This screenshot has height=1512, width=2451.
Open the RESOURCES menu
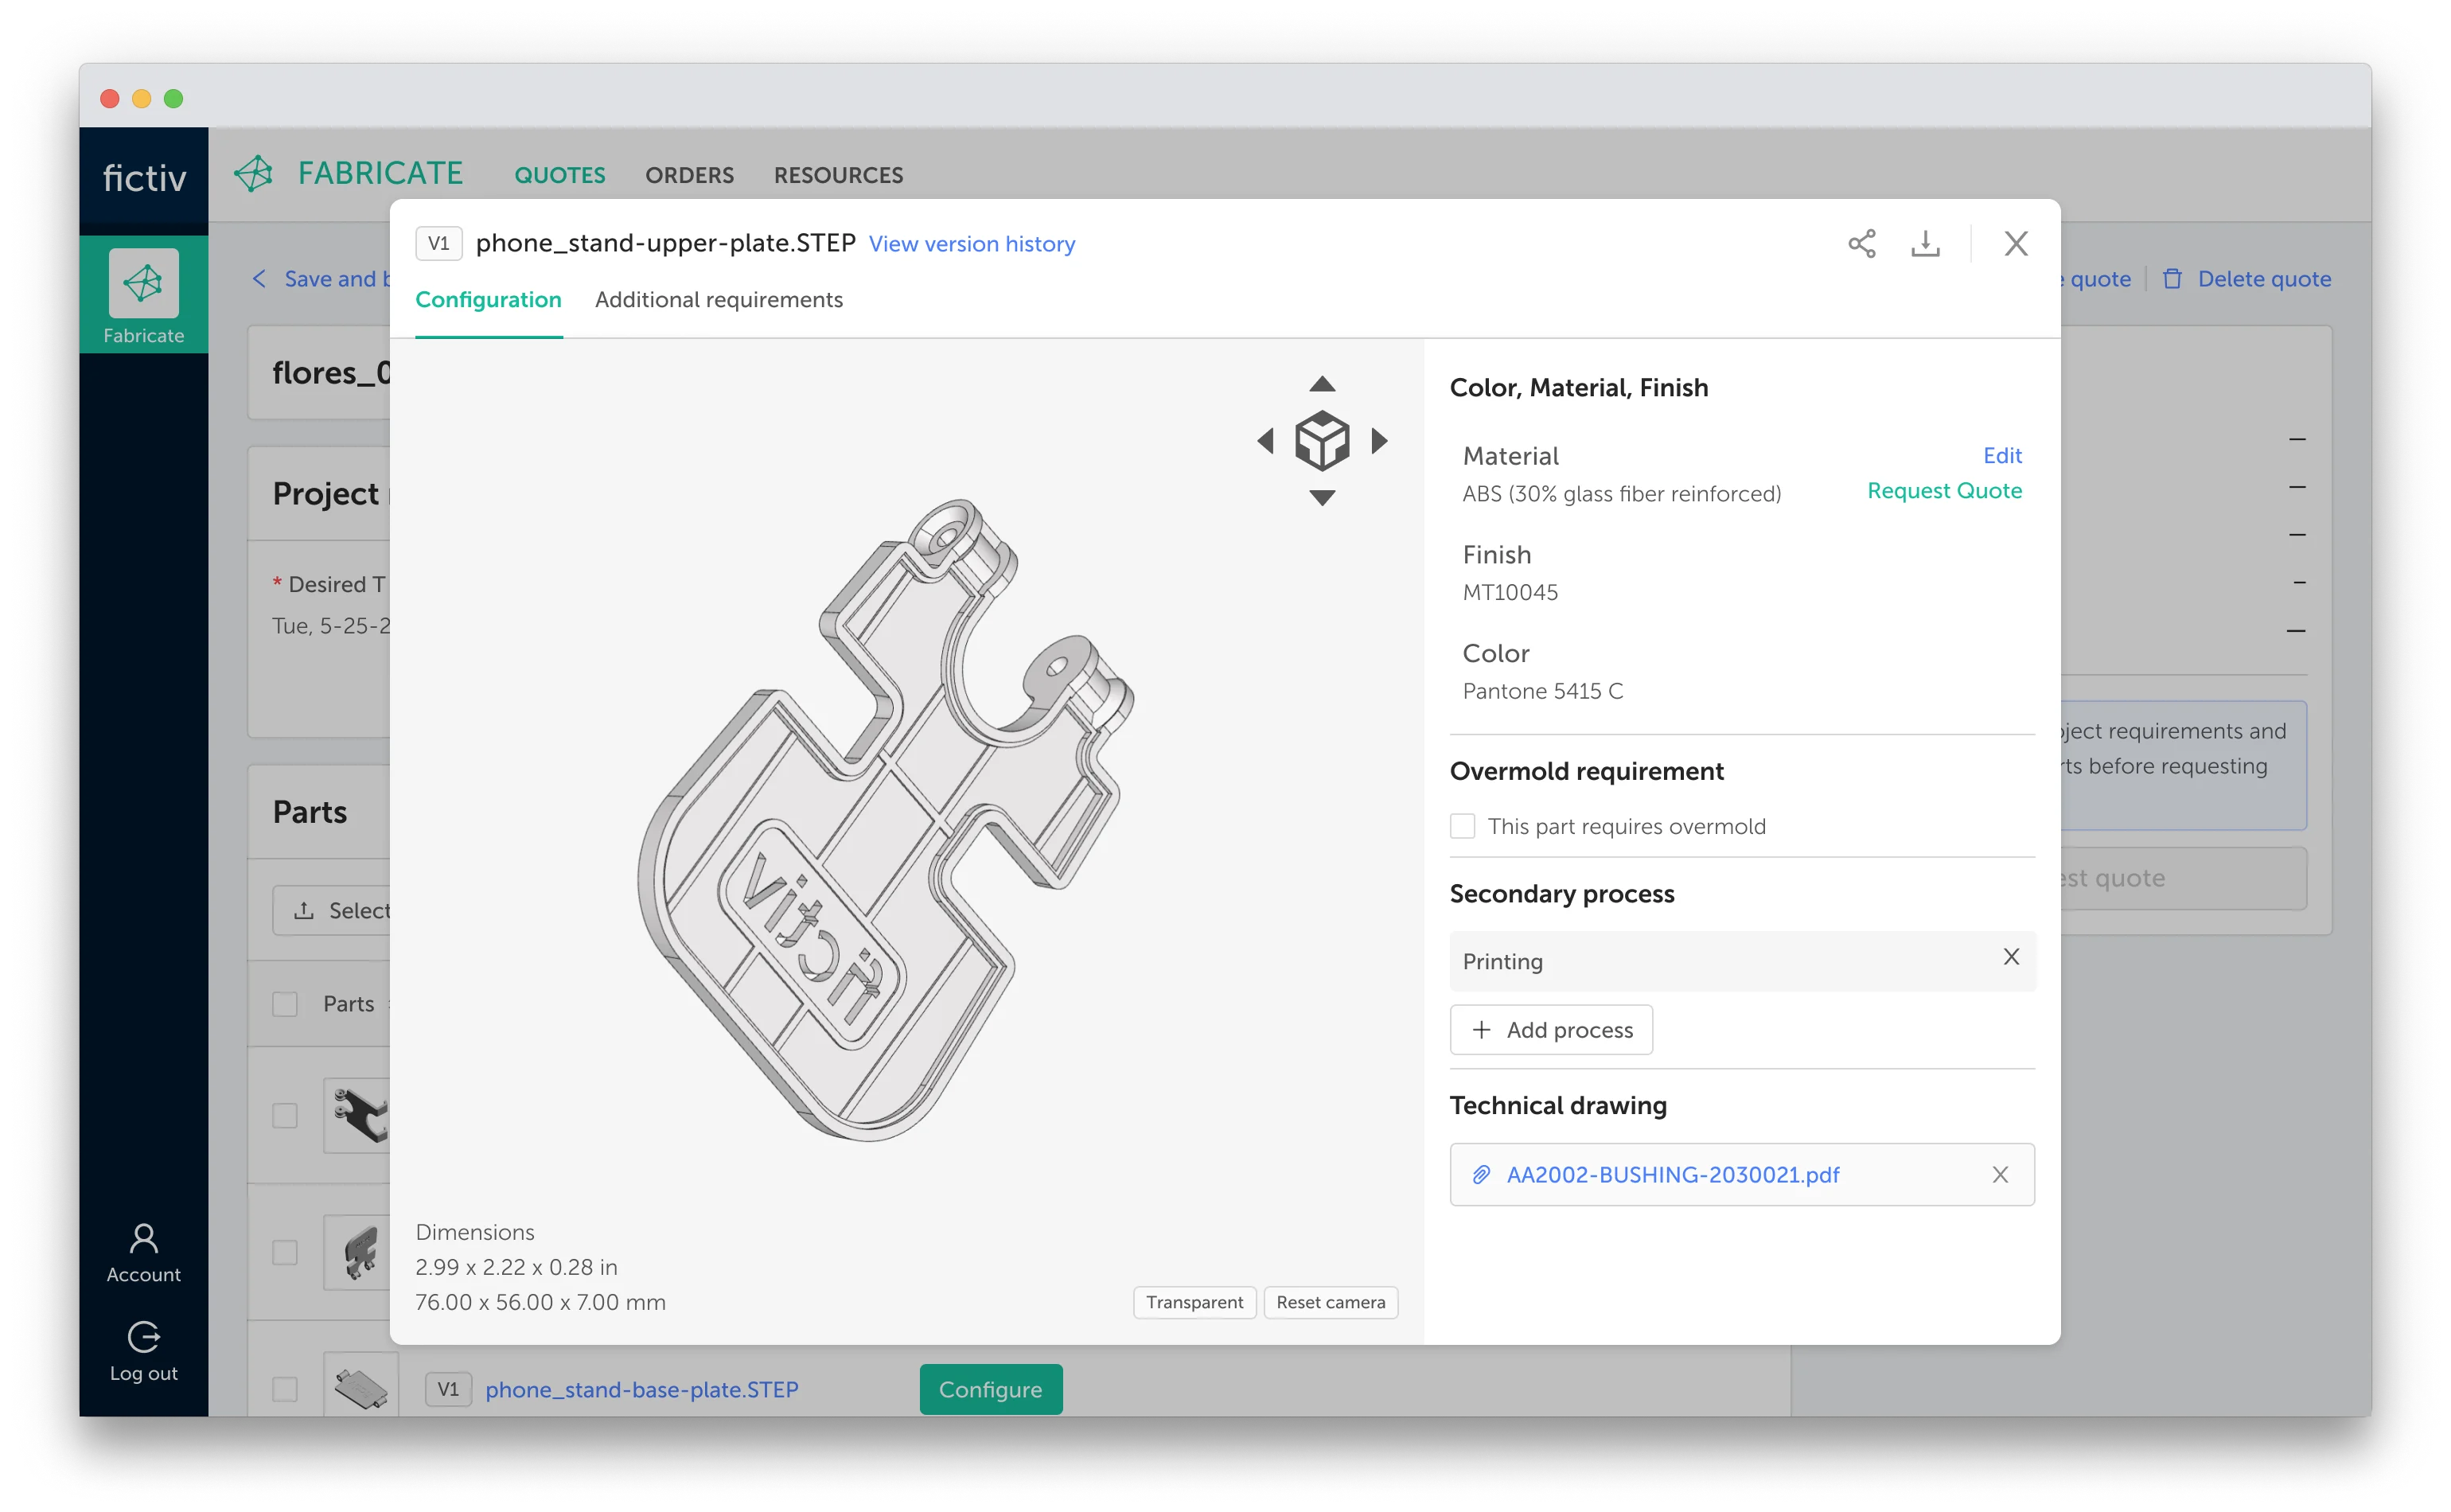tap(838, 175)
